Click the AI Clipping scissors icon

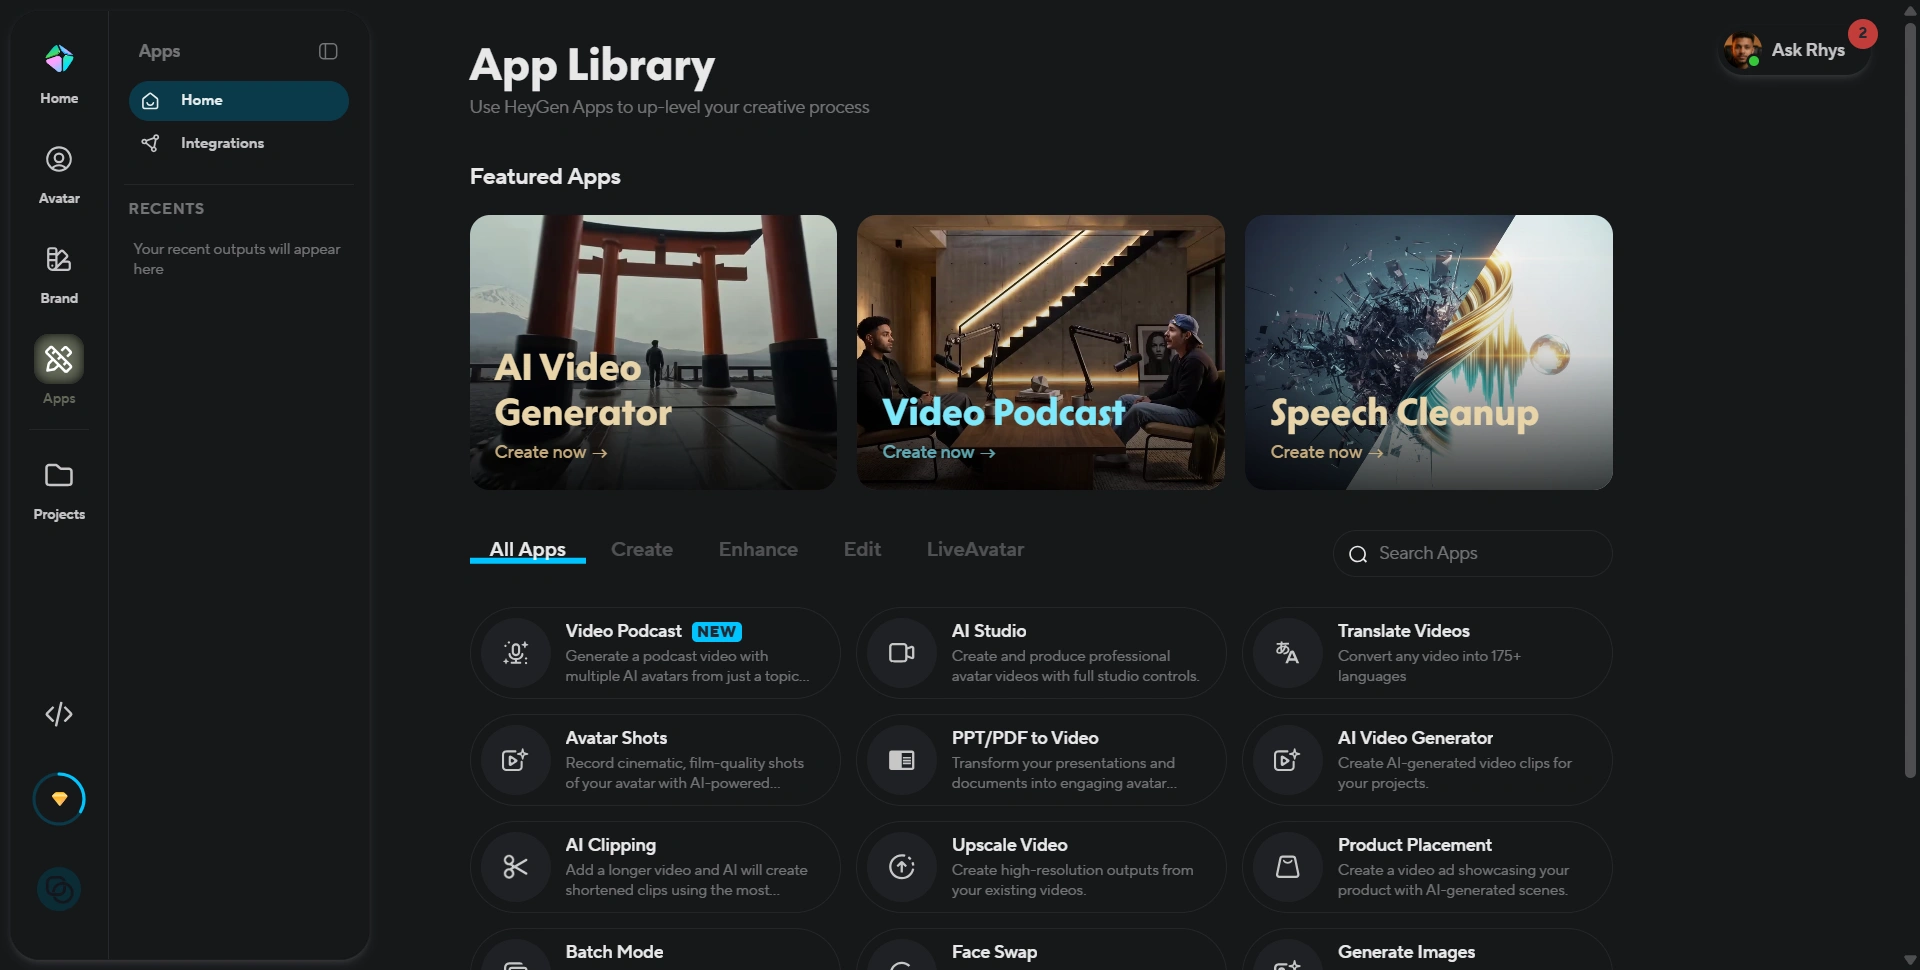pos(516,867)
